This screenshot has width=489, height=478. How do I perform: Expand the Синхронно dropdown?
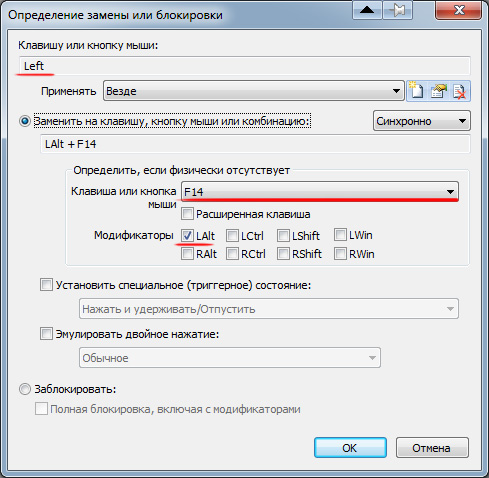[x=422, y=121]
